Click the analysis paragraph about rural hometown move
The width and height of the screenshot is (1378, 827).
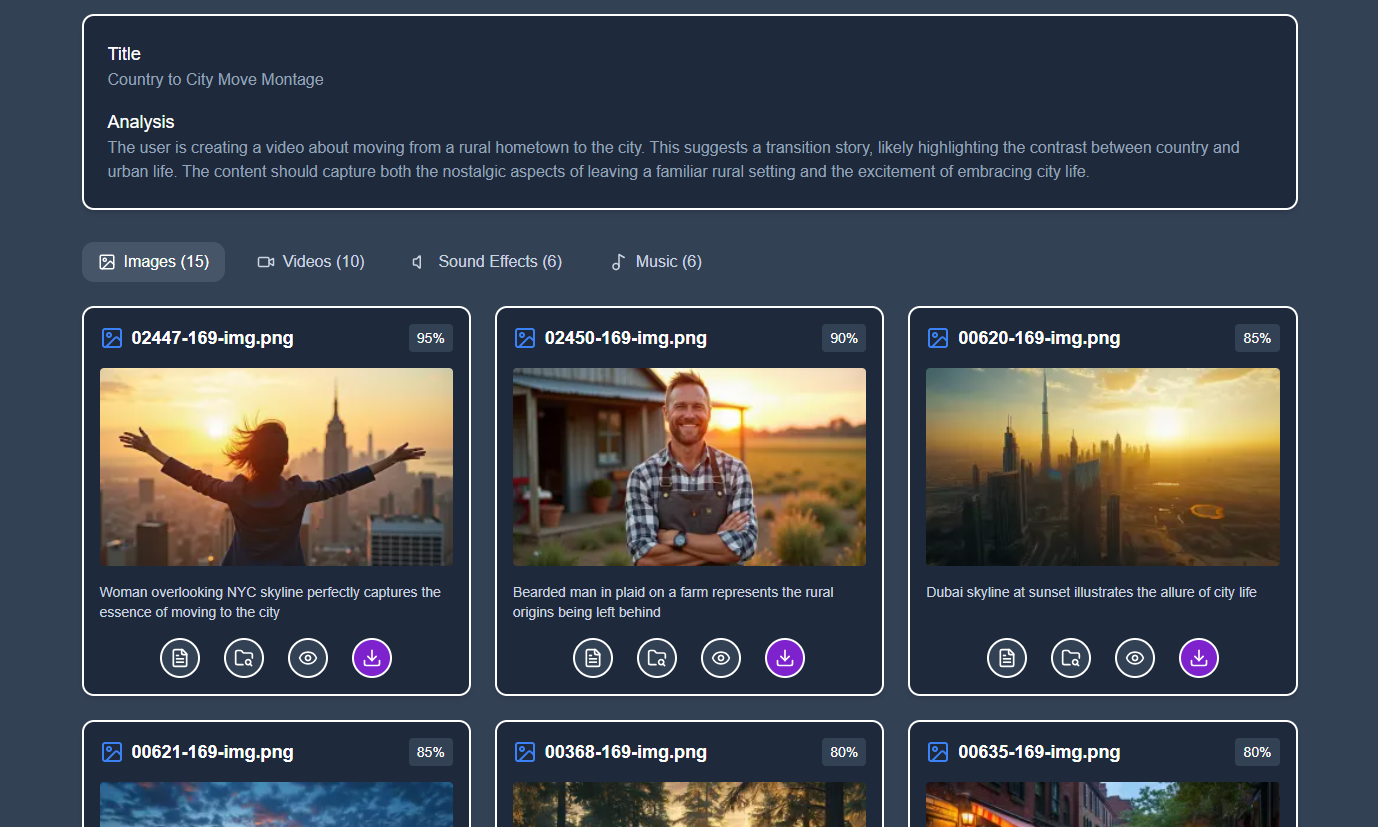[x=674, y=159]
